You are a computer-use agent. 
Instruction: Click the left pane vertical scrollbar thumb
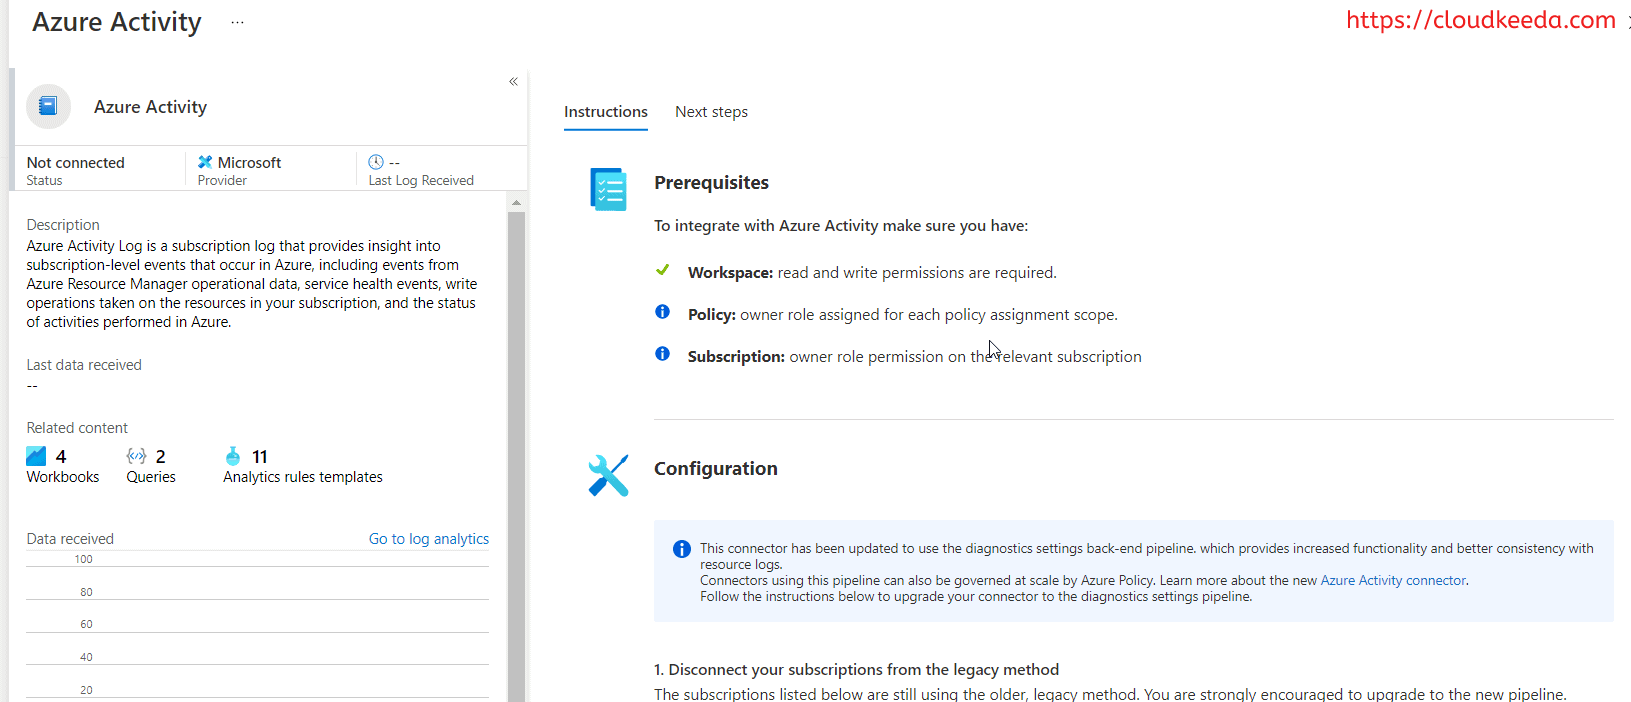pyautogui.click(x=516, y=456)
